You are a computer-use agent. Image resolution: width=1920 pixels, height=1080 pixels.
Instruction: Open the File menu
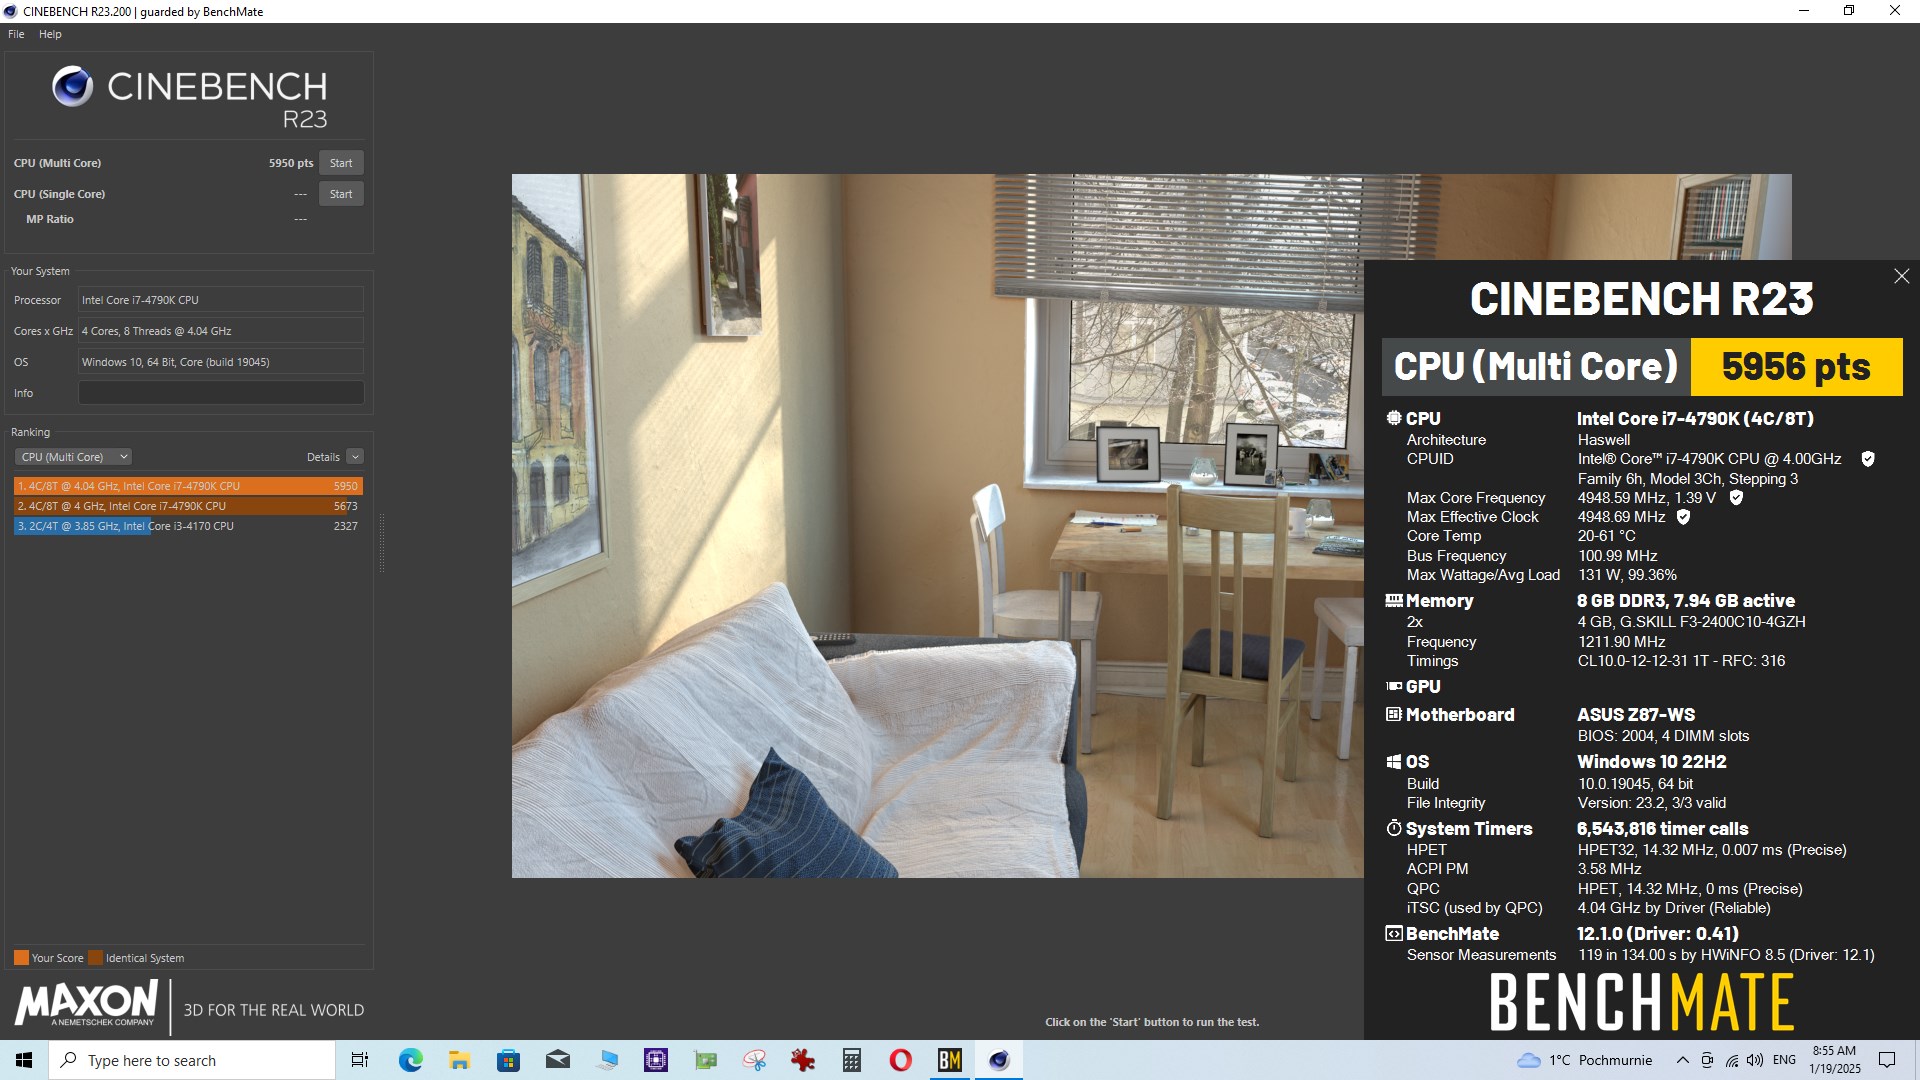16,34
